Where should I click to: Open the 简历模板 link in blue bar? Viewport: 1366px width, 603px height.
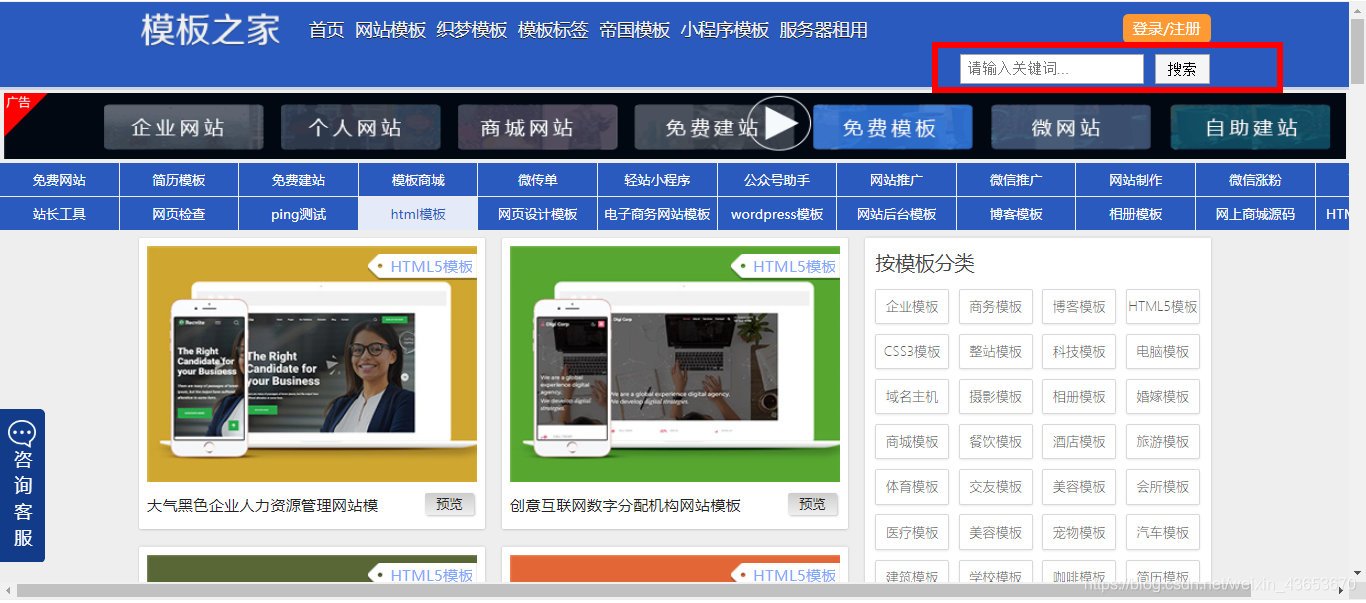(x=179, y=180)
